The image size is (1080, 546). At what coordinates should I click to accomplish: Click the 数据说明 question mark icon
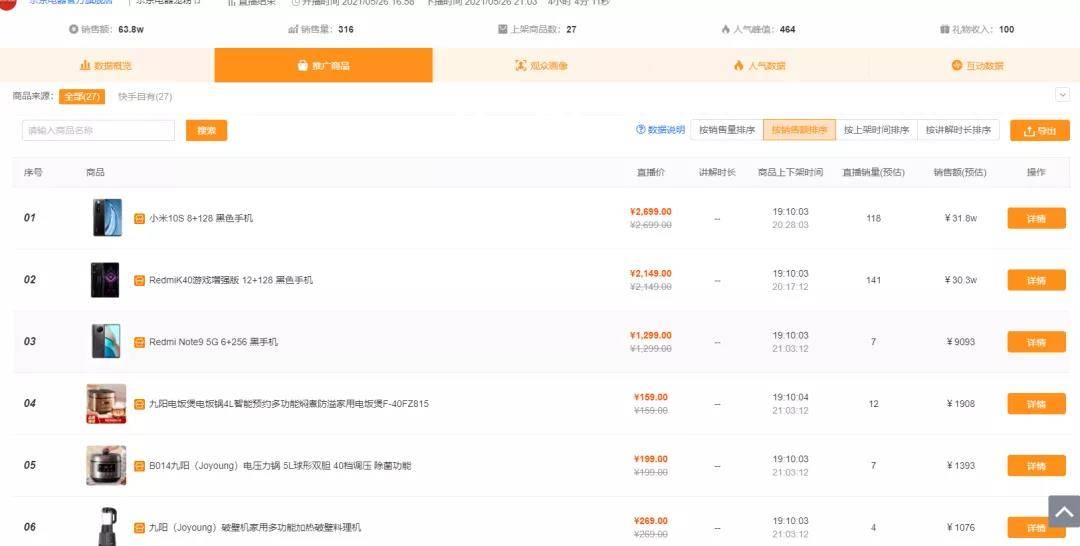[x=641, y=129]
